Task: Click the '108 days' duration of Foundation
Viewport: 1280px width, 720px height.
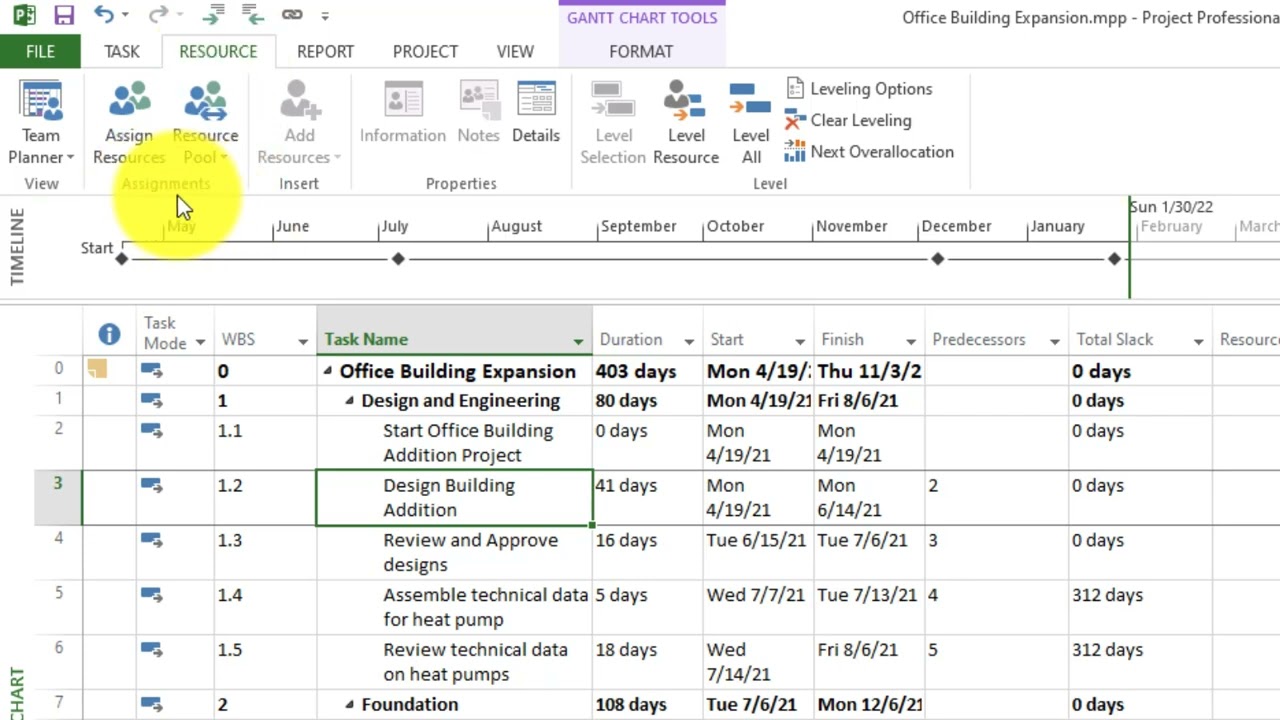Action: (x=648, y=704)
